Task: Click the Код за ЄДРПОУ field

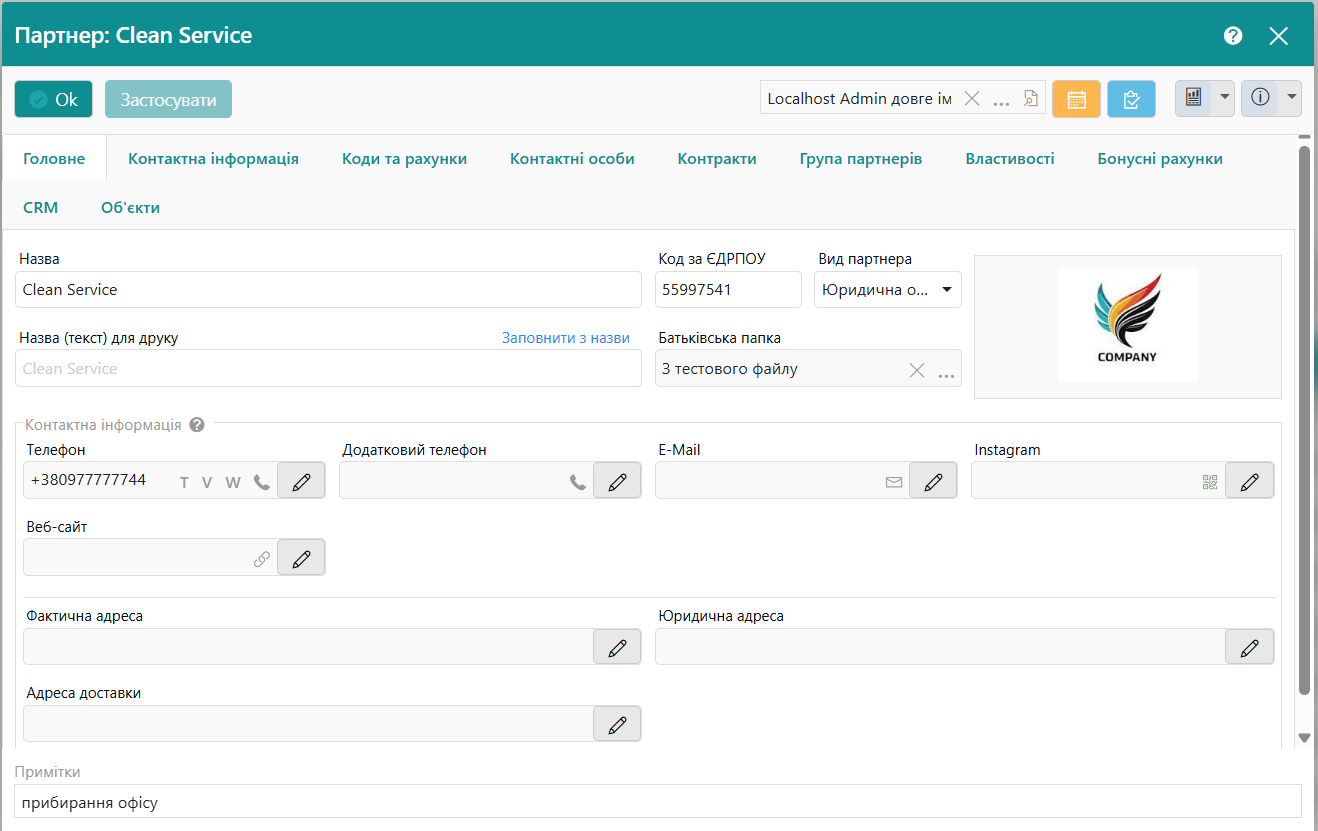Action: pos(728,290)
